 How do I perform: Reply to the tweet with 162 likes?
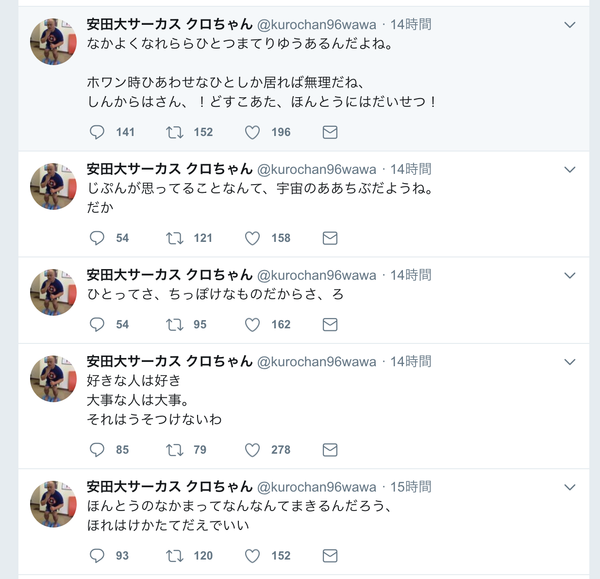97,324
